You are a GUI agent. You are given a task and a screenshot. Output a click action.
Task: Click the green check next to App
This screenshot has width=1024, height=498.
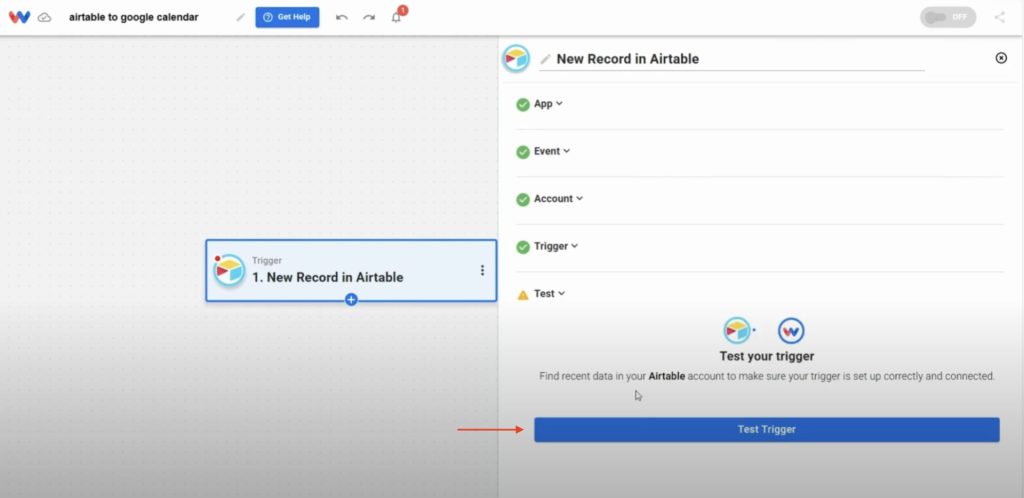click(x=523, y=104)
